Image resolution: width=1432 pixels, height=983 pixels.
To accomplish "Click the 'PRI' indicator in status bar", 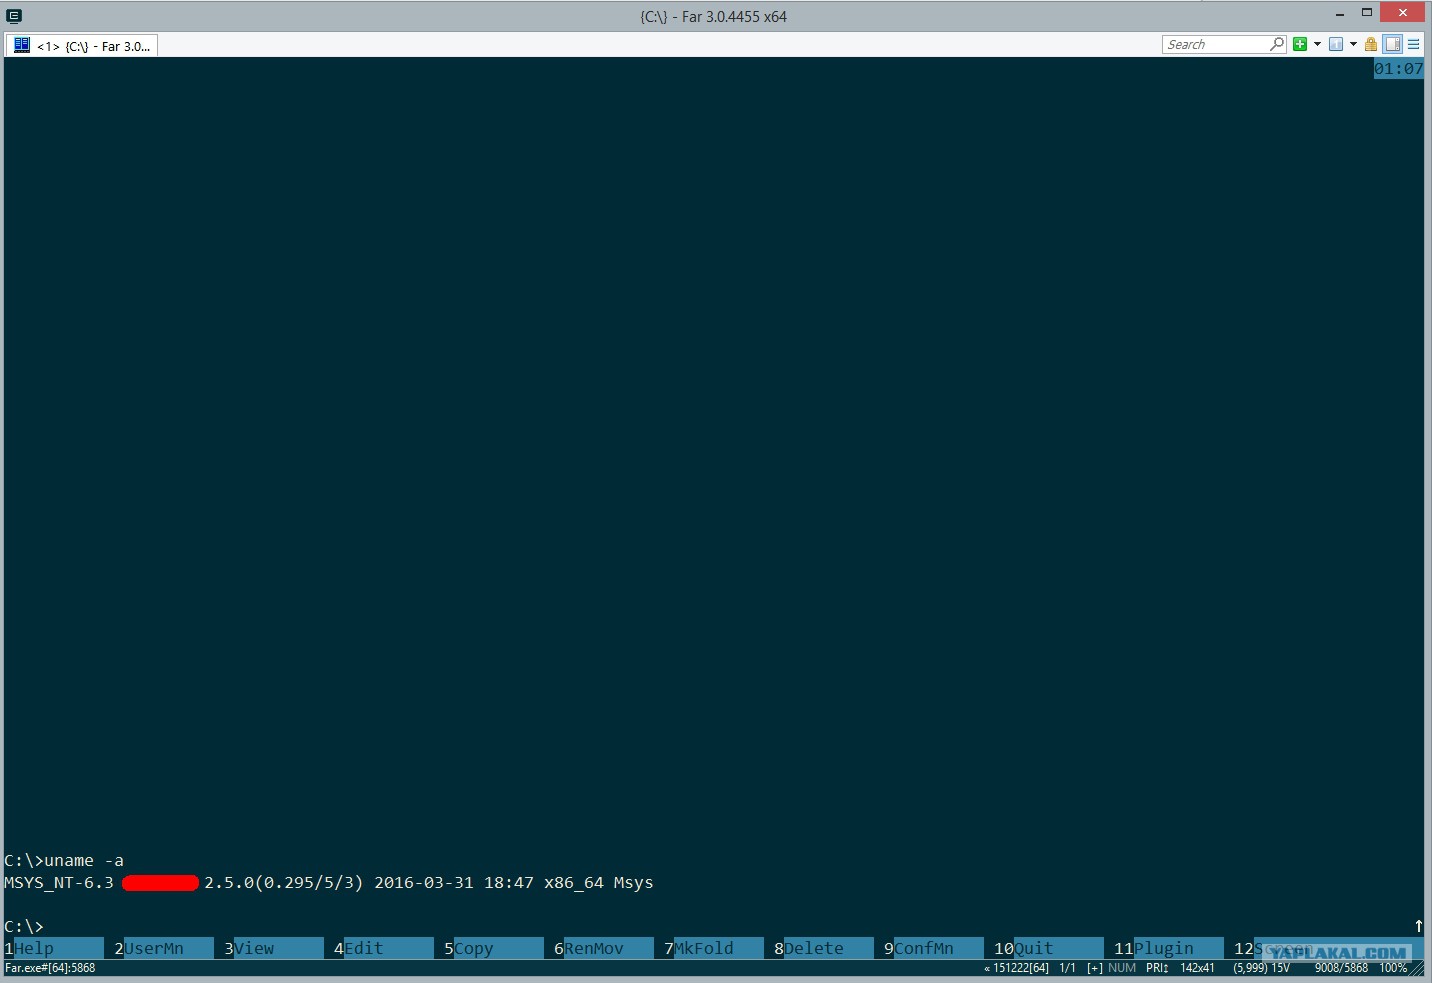I will (x=1157, y=968).
